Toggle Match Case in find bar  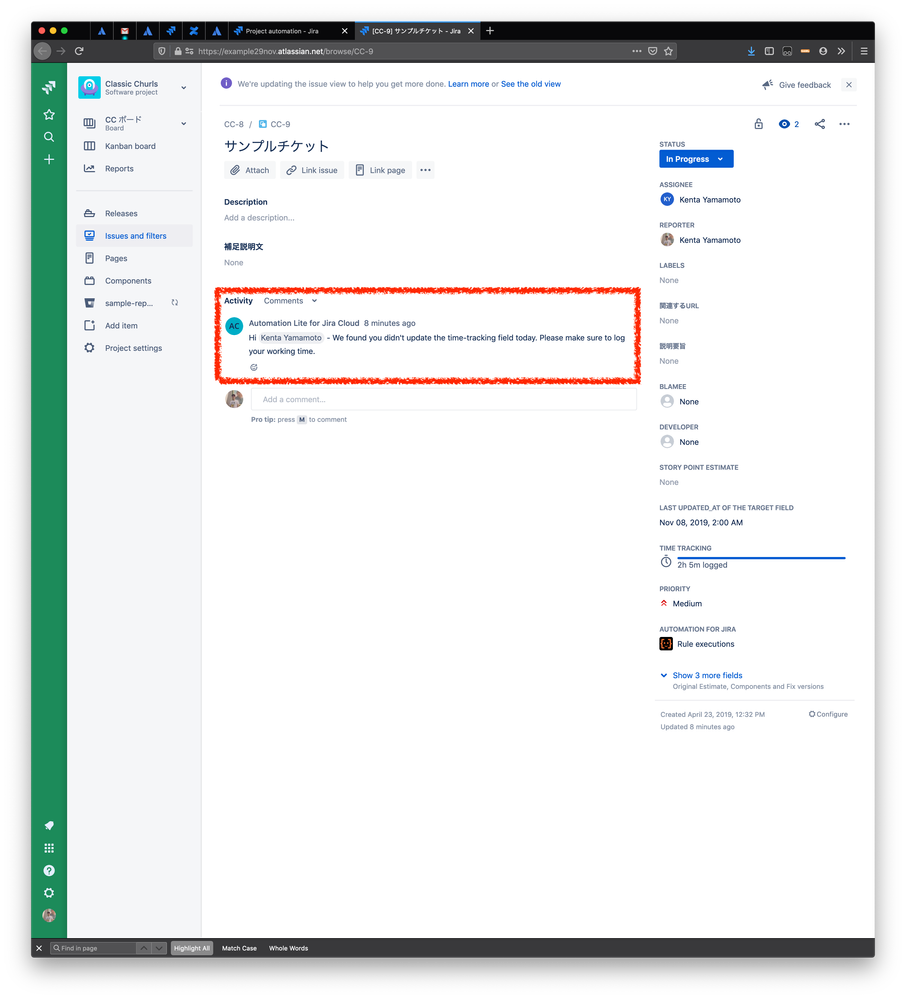240,949
